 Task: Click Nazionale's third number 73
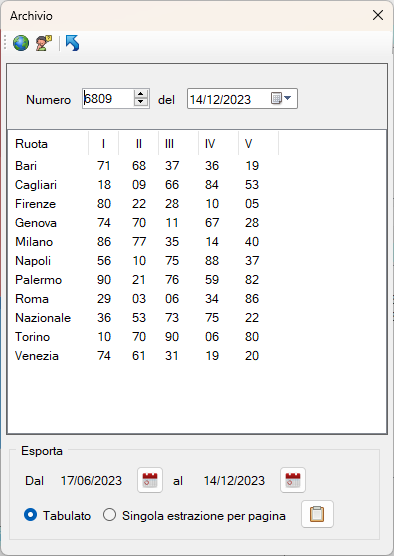tap(172, 318)
